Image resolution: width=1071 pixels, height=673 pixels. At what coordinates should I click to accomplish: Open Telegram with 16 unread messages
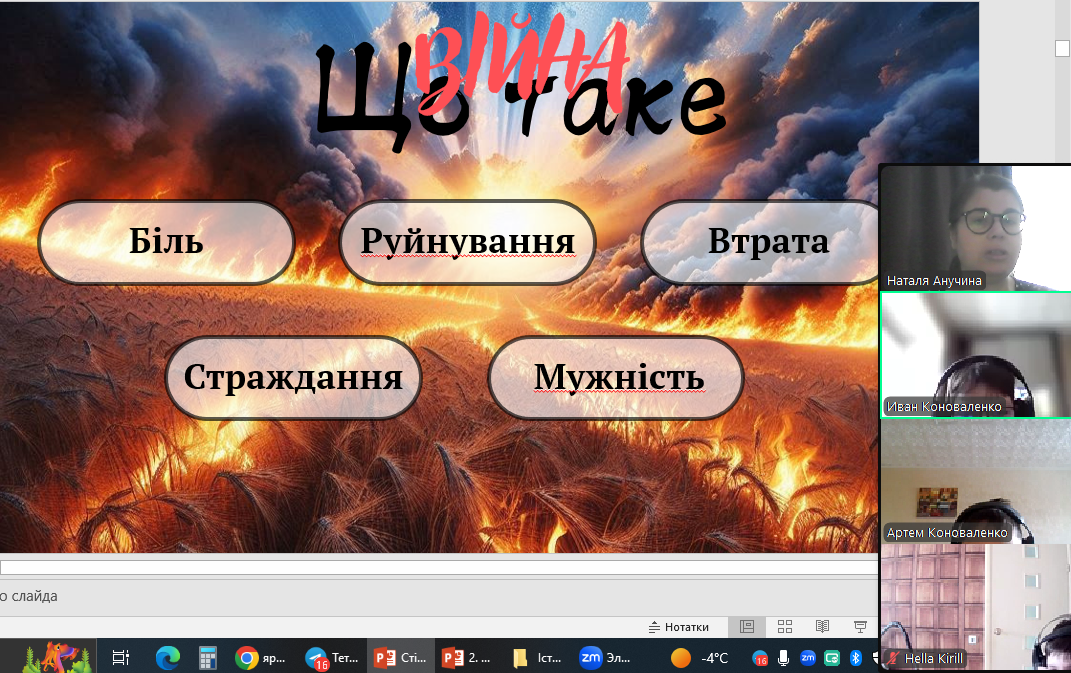pyautogui.click(x=332, y=657)
